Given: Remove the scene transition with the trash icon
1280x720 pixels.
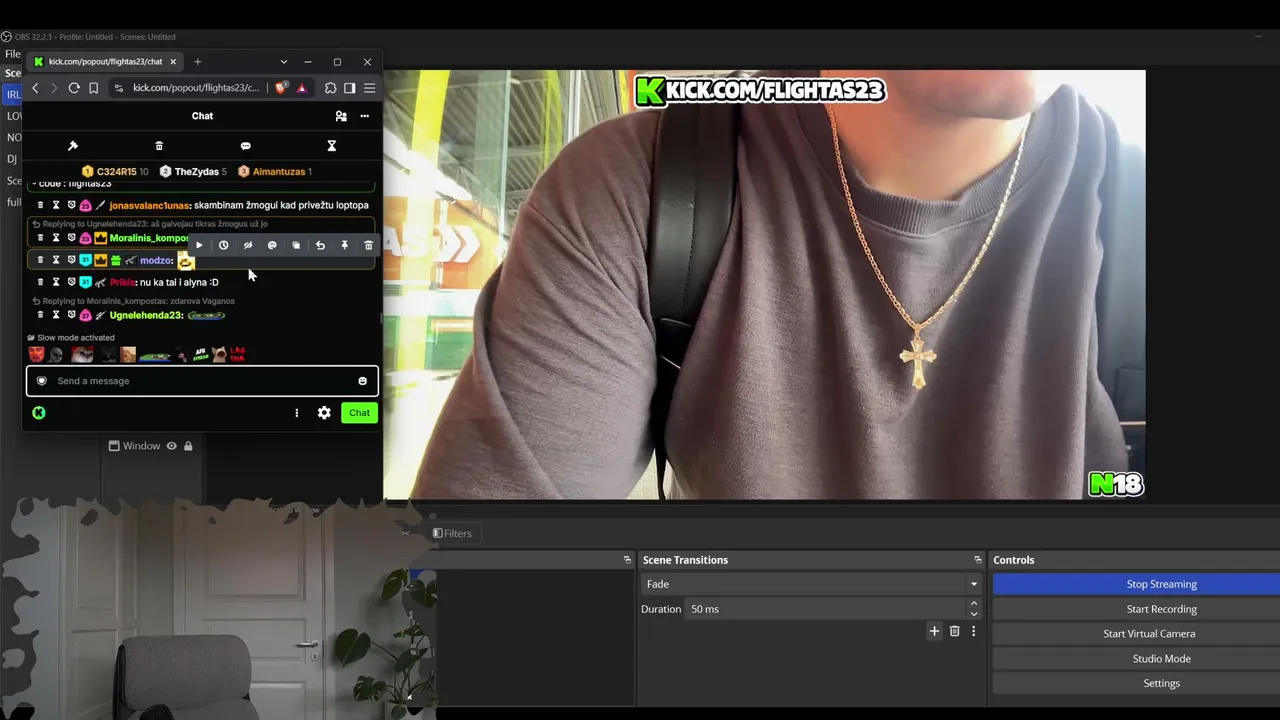Looking at the screenshot, I should click(x=954, y=631).
